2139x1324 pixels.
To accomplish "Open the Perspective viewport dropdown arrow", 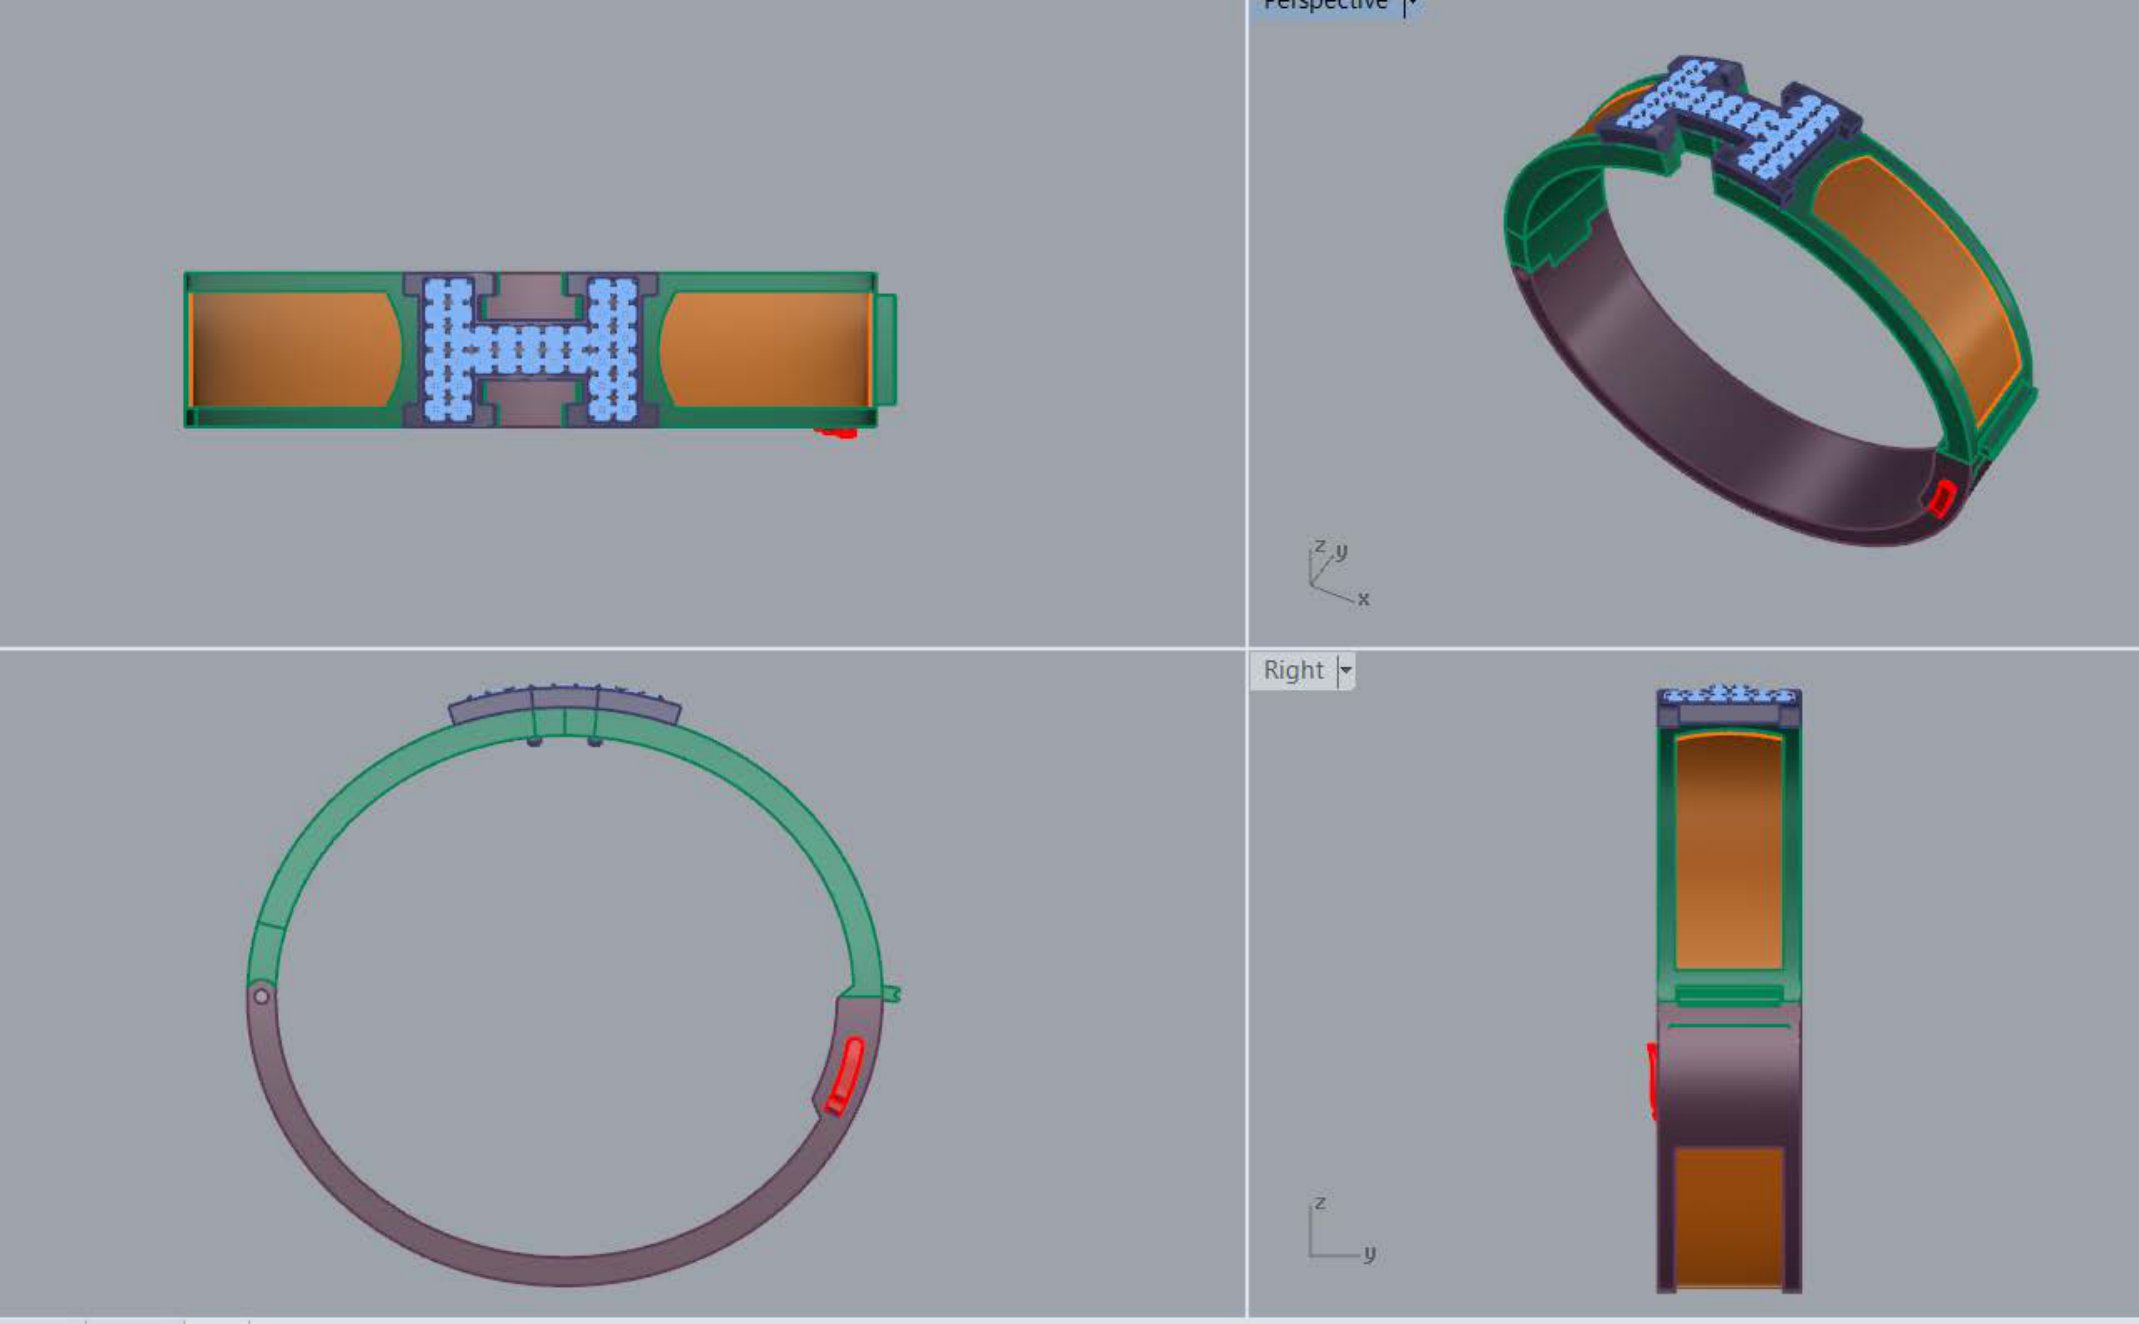I will pyautogui.click(x=1411, y=5).
